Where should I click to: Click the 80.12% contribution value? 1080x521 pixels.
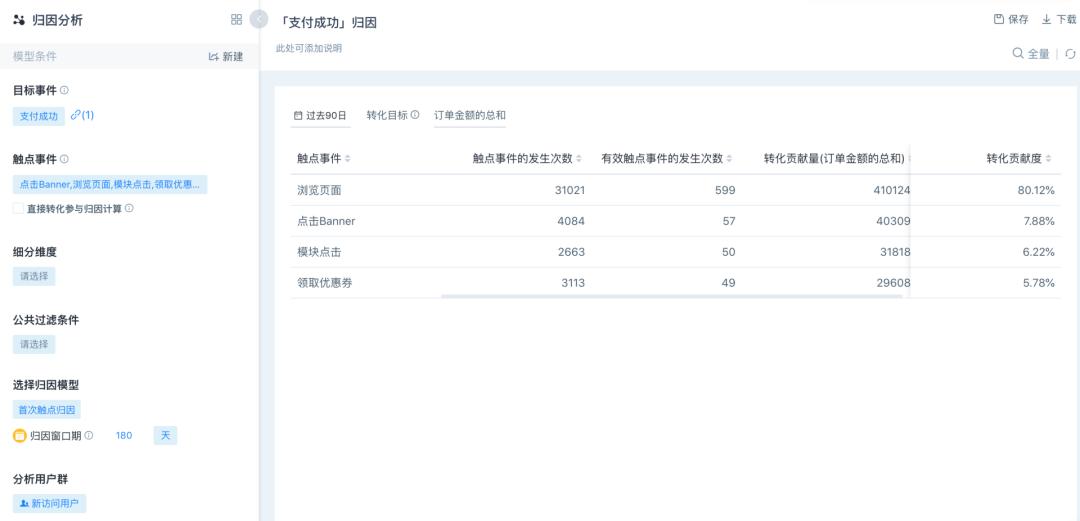click(x=1036, y=190)
